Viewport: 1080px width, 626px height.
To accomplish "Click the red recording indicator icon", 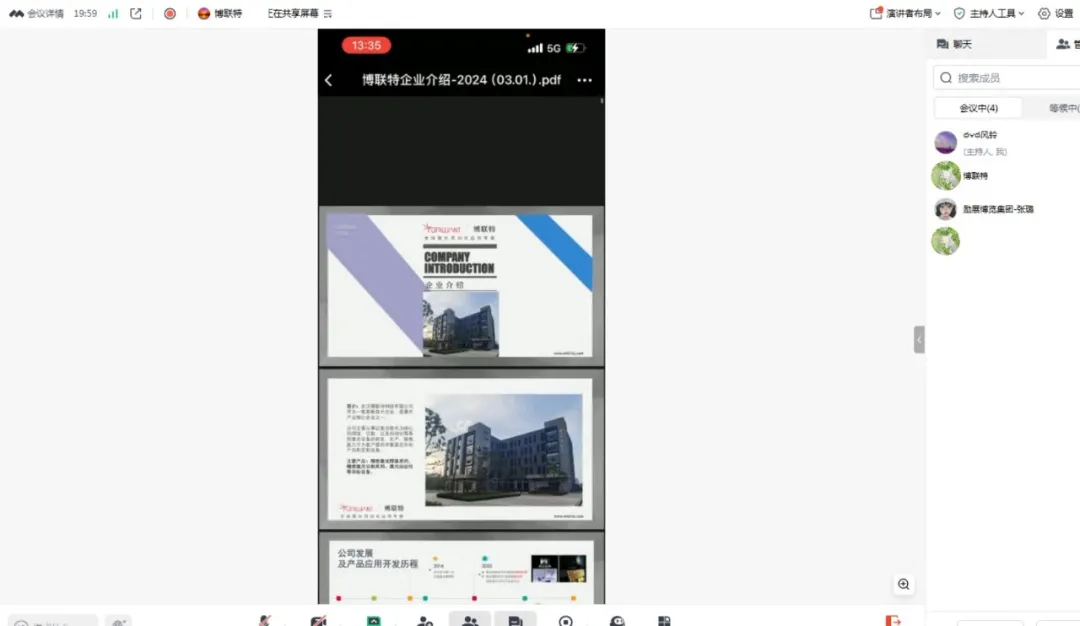I will [169, 13].
